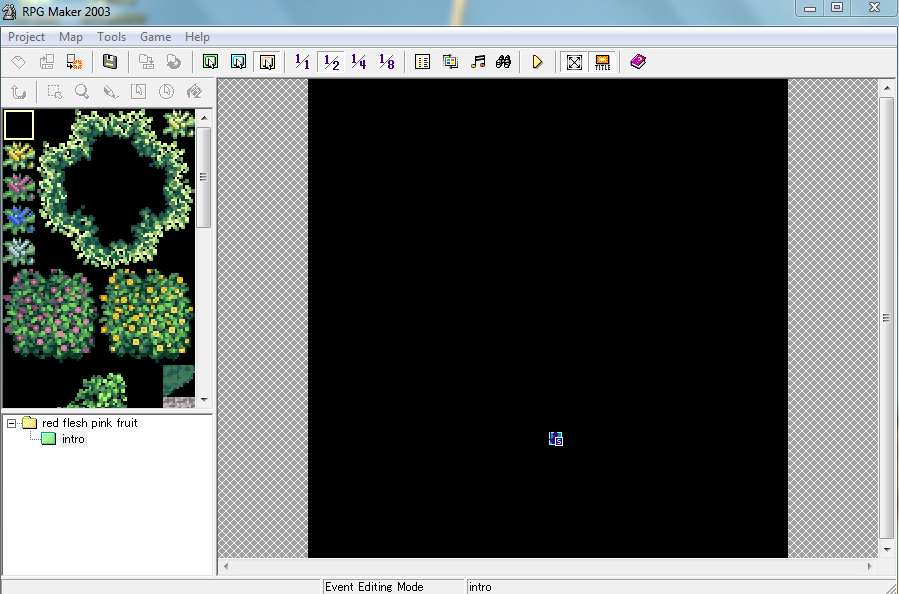Collapse the red flesh pink fruit folder

(12, 423)
